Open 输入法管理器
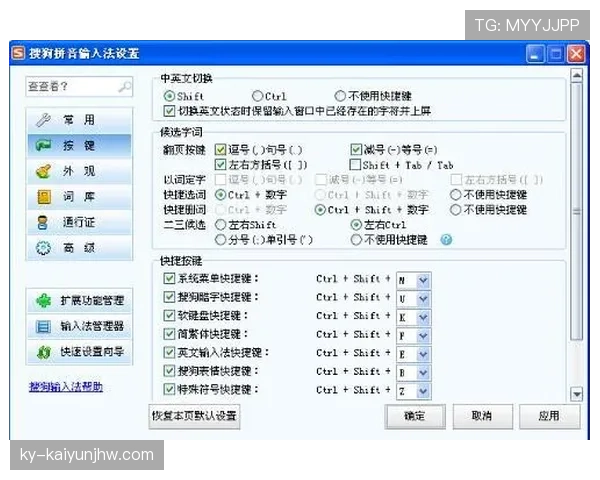This screenshot has width=600, height=480. click(x=80, y=327)
